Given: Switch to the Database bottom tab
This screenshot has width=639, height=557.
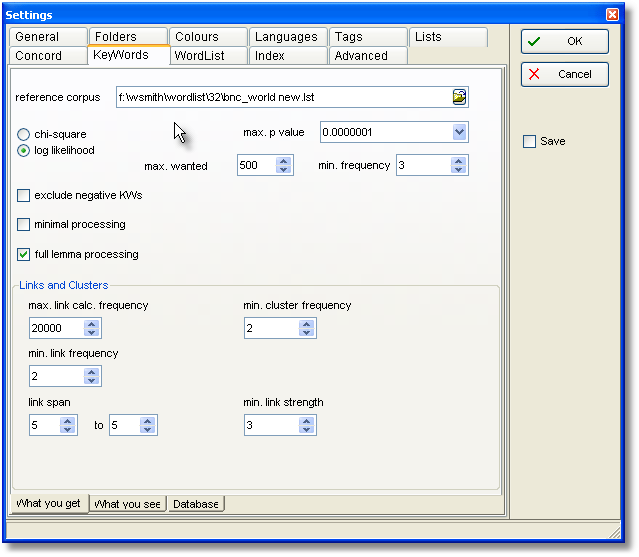Looking at the screenshot, I should pos(196,504).
